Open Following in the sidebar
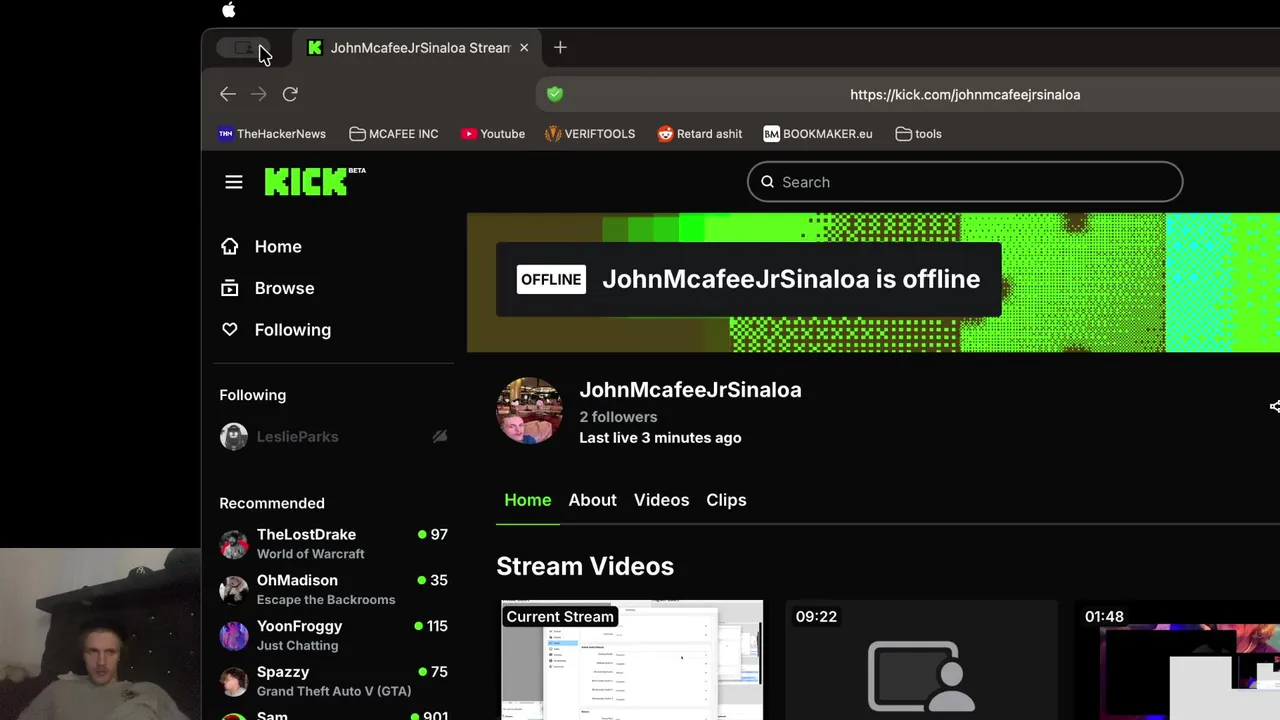1280x720 pixels. (292, 330)
